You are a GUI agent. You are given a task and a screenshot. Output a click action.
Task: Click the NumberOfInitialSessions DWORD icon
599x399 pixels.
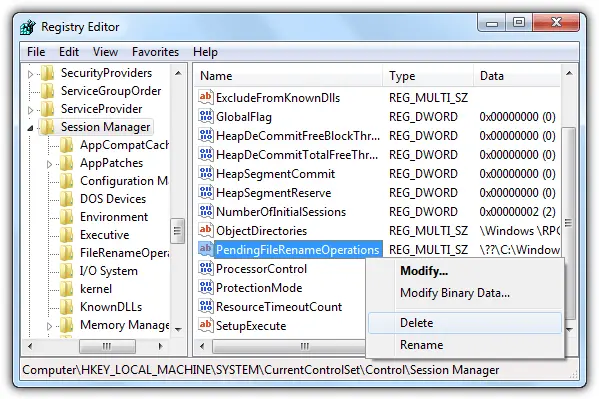[x=206, y=211]
